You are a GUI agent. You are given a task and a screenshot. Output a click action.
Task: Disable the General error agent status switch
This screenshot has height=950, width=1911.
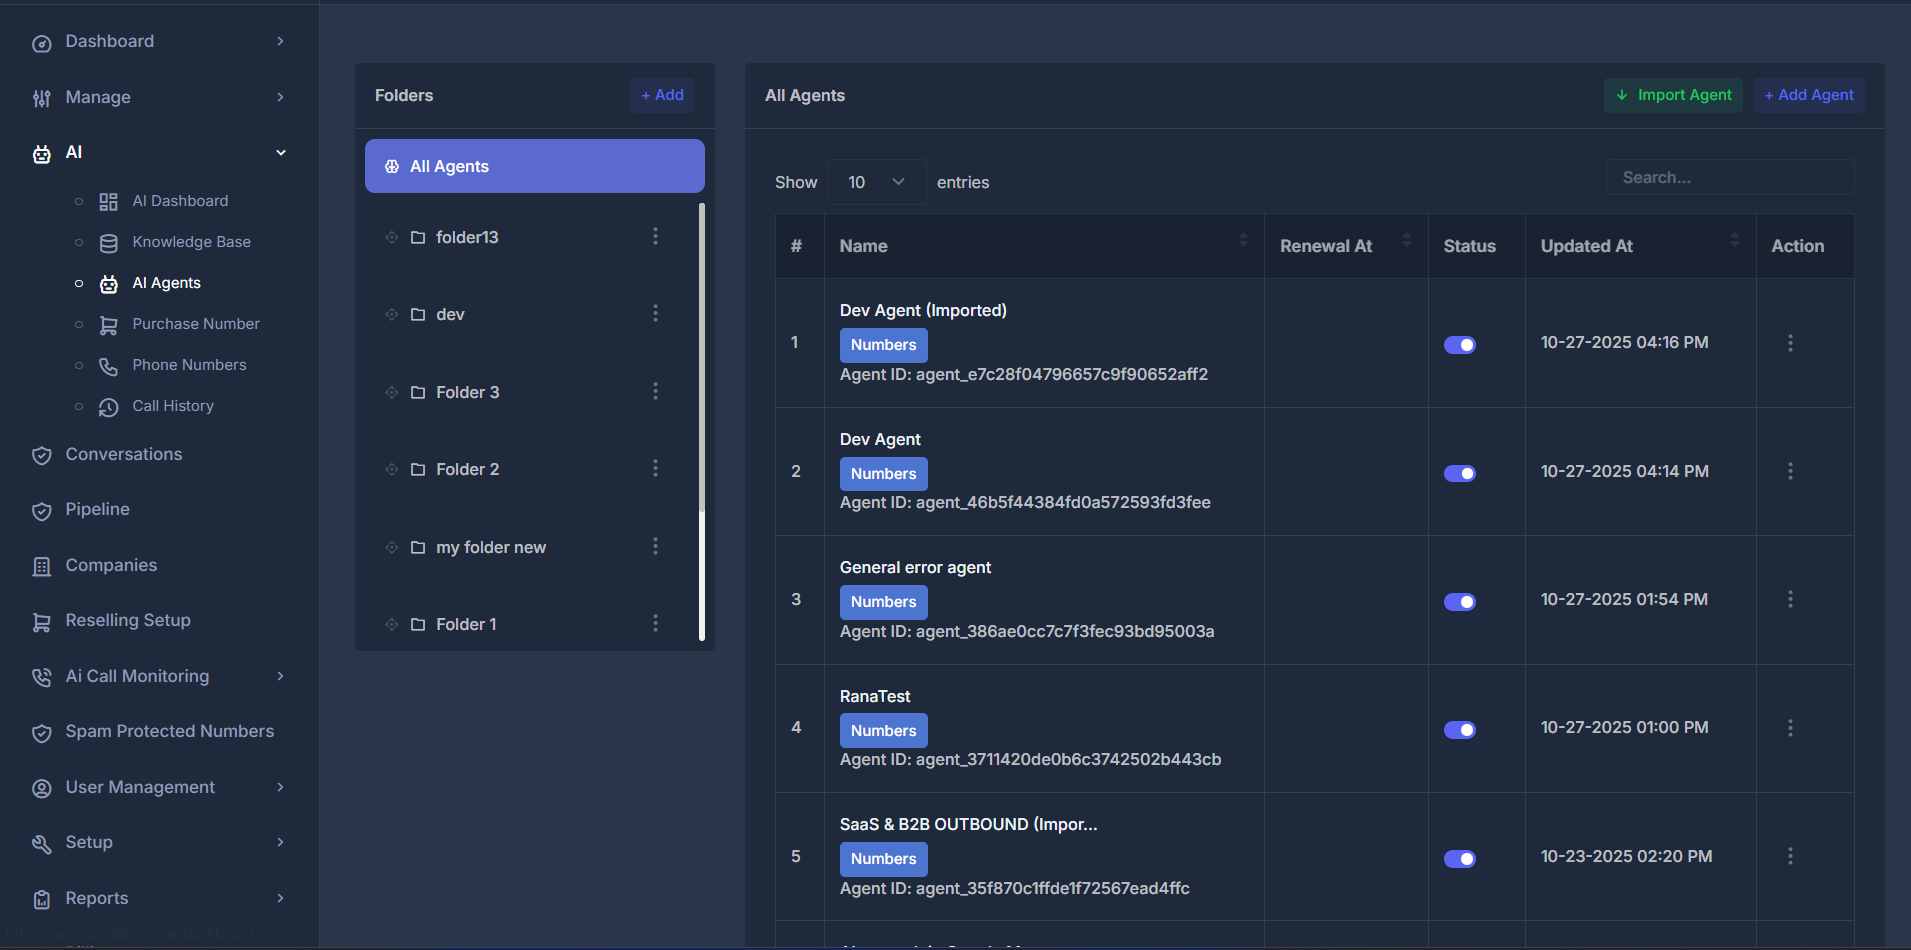click(x=1459, y=602)
